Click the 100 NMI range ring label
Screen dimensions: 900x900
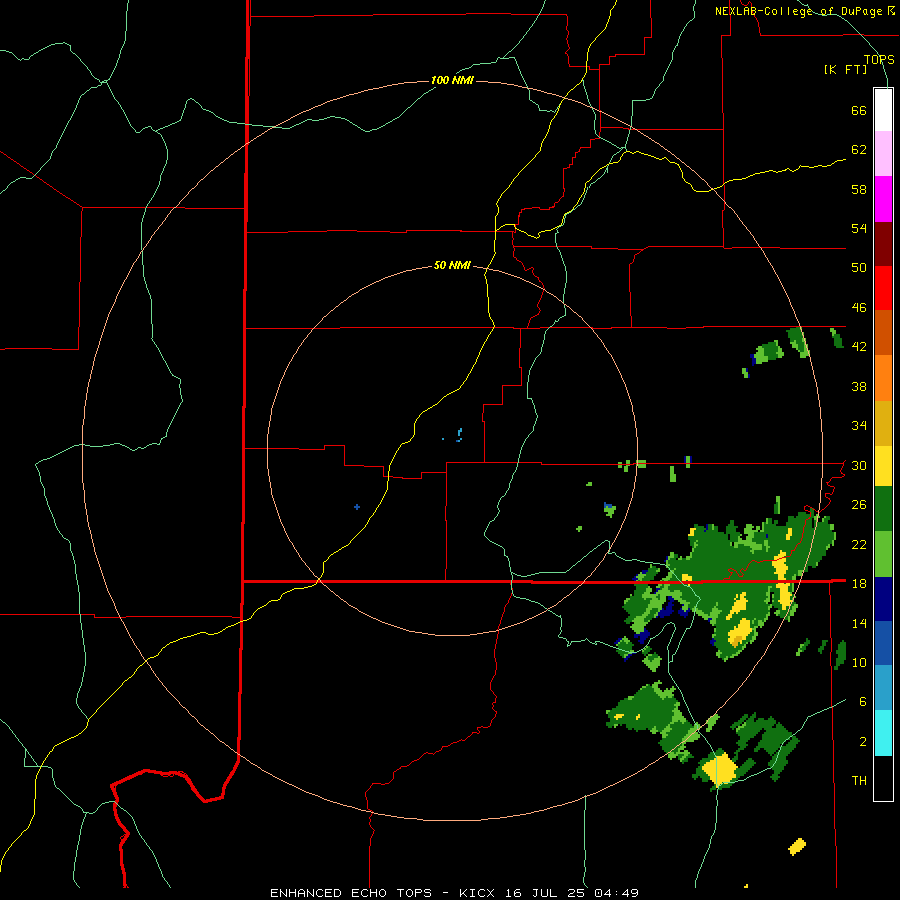pyautogui.click(x=452, y=80)
